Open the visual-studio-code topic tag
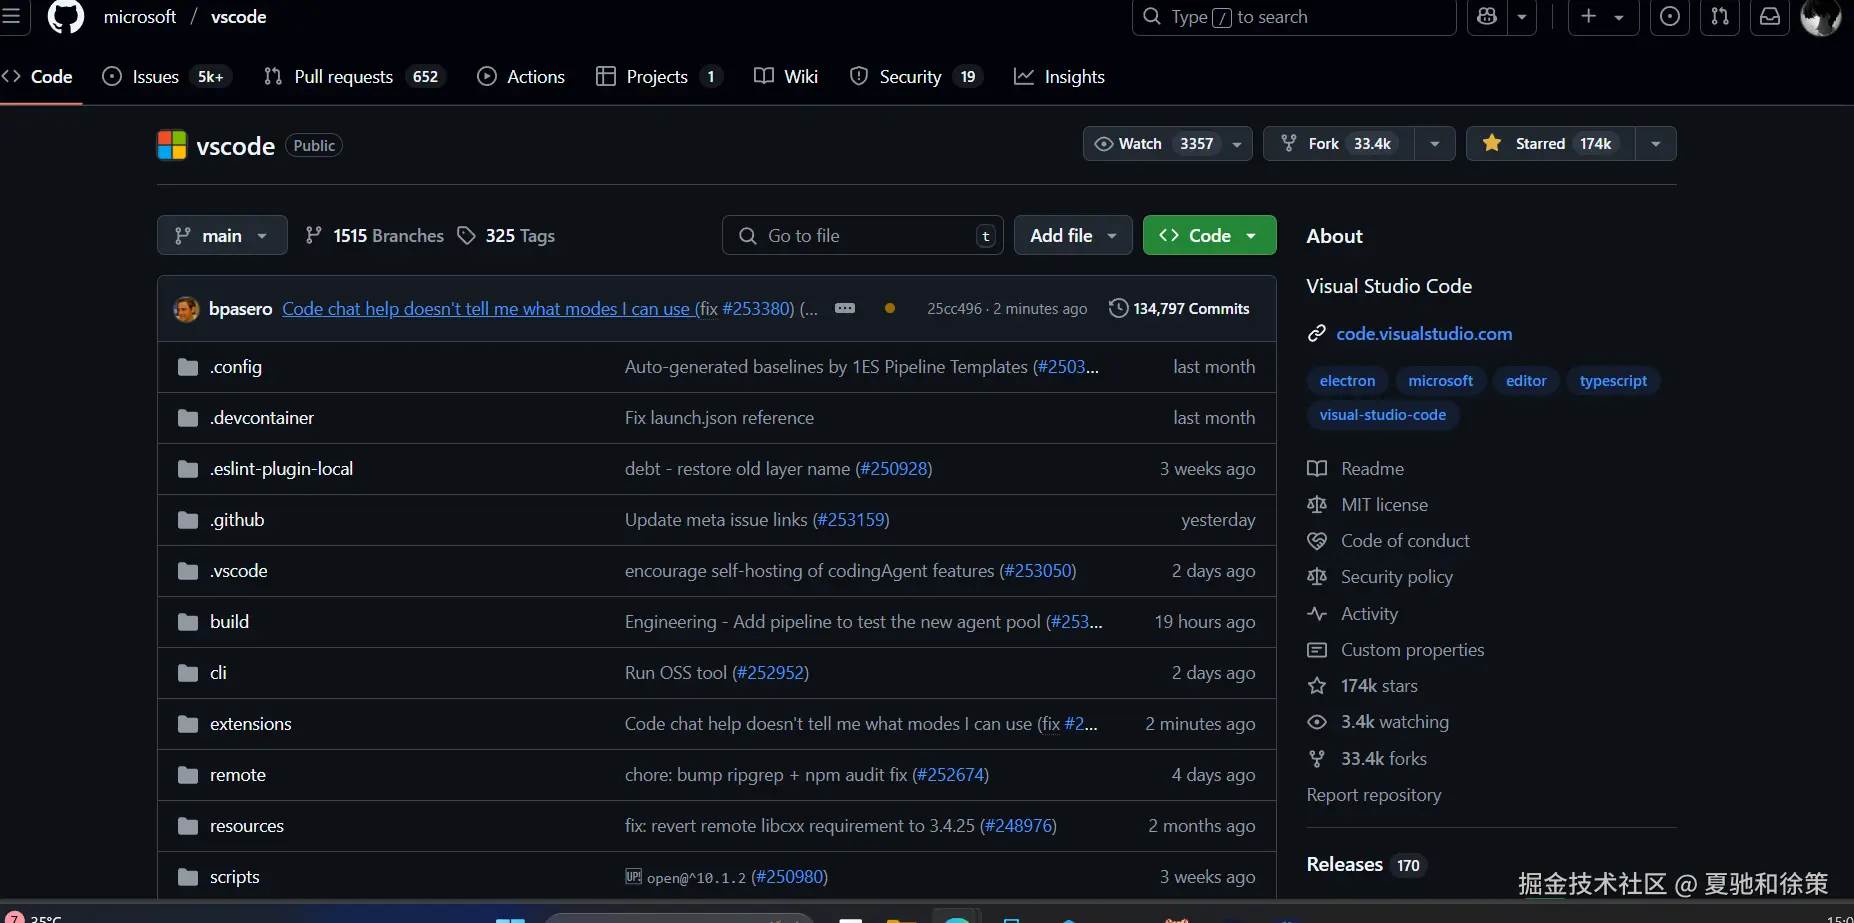This screenshot has width=1854, height=923. pos(1383,415)
